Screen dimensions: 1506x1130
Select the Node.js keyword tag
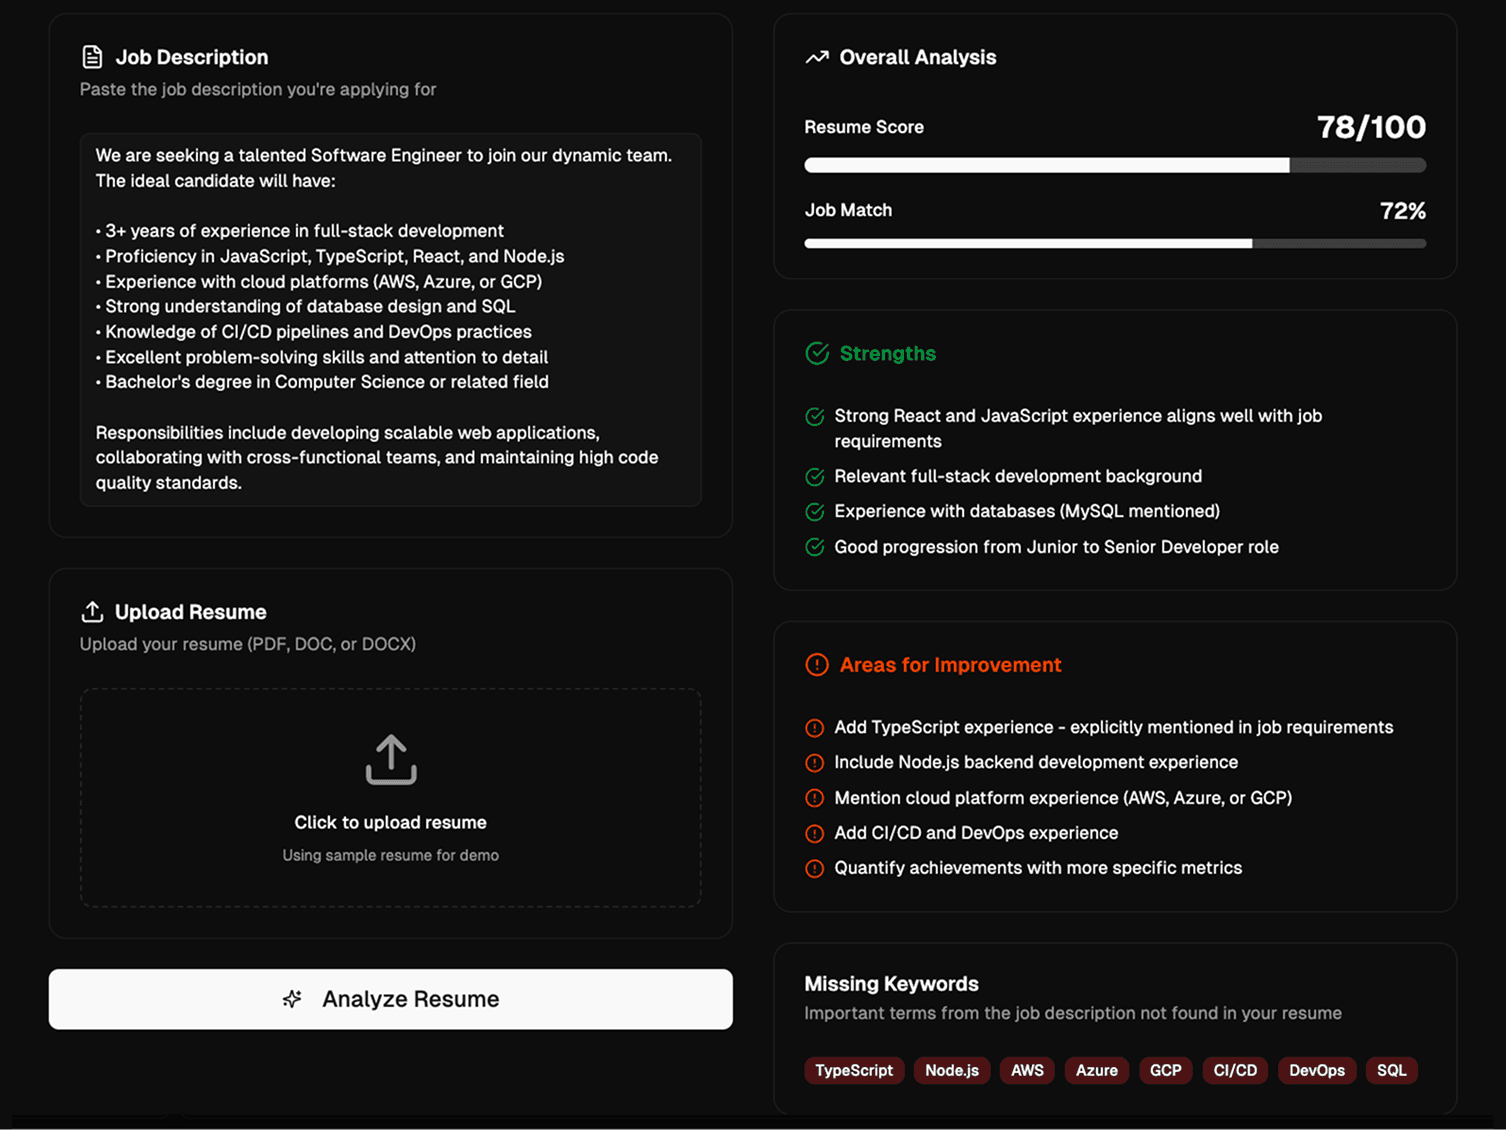pyautogui.click(x=951, y=1070)
